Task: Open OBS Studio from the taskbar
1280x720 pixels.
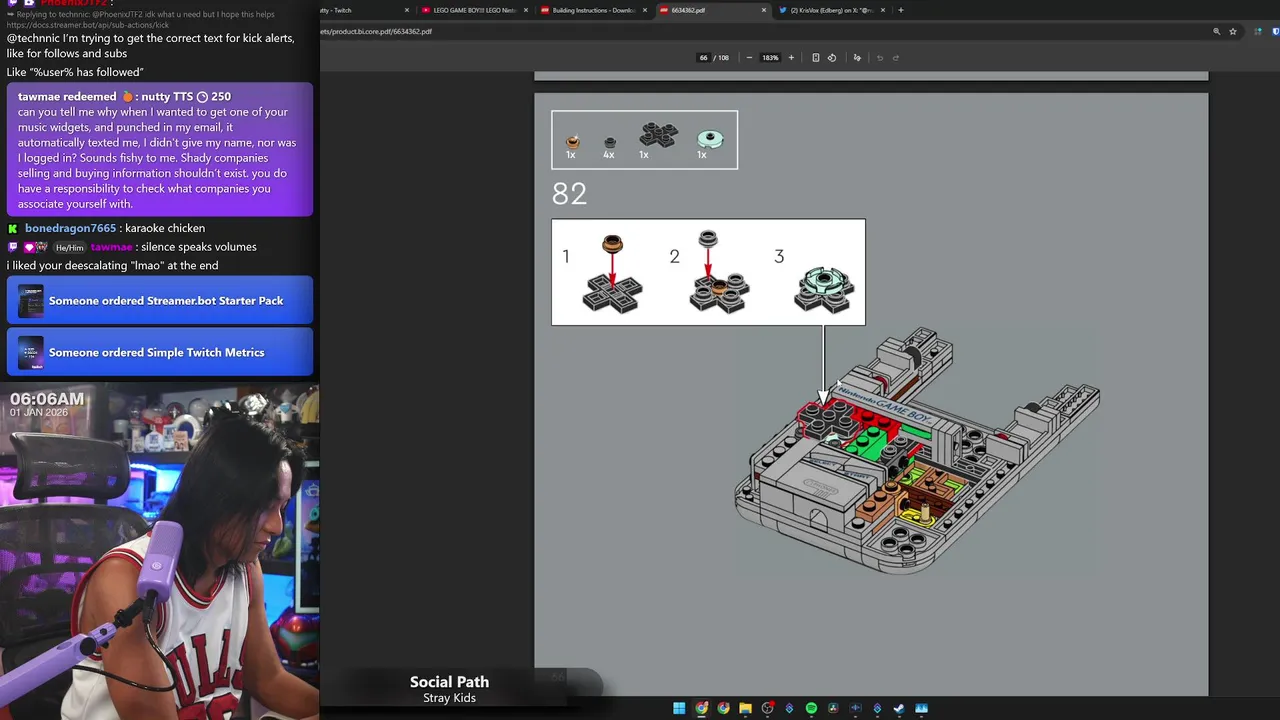Action: click(767, 709)
